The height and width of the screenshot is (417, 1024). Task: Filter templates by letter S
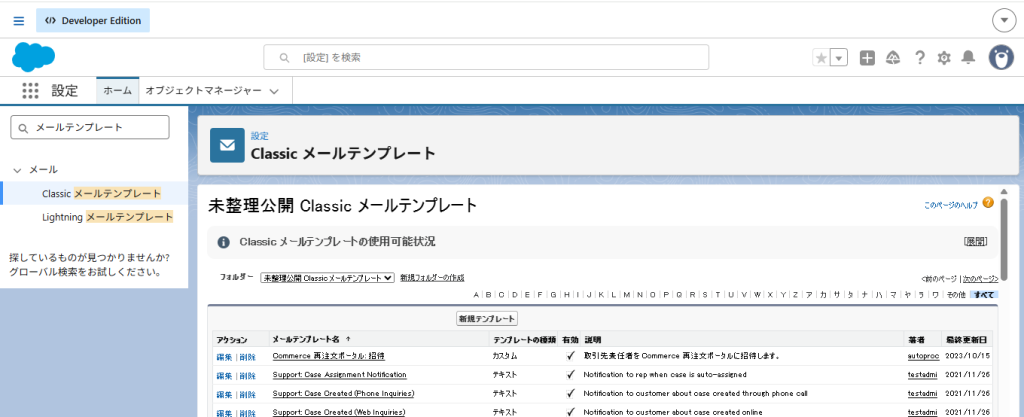click(x=706, y=294)
